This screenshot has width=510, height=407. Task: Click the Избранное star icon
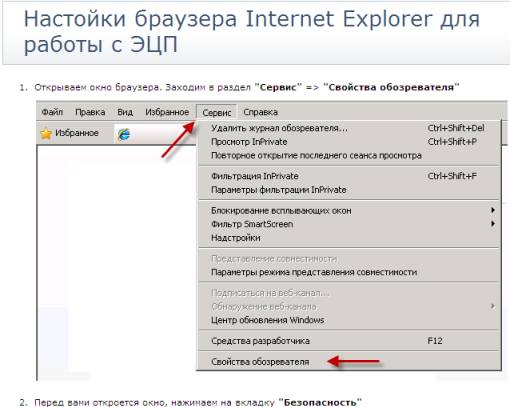coord(46,133)
